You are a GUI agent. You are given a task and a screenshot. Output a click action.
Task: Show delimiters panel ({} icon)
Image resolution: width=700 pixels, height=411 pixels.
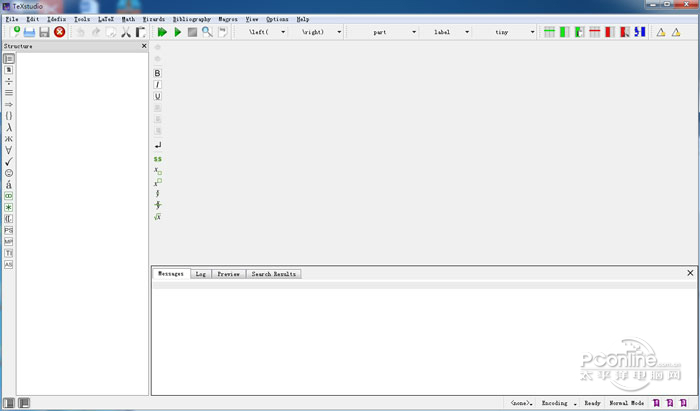coord(8,116)
